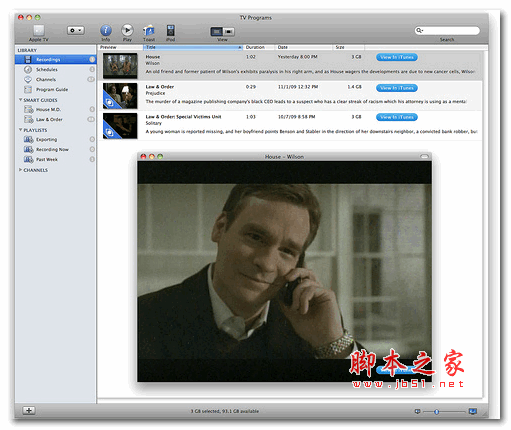The image size is (511, 430).
Task: Click the Apple TV toolbar icon
Action: [x=39, y=30]
